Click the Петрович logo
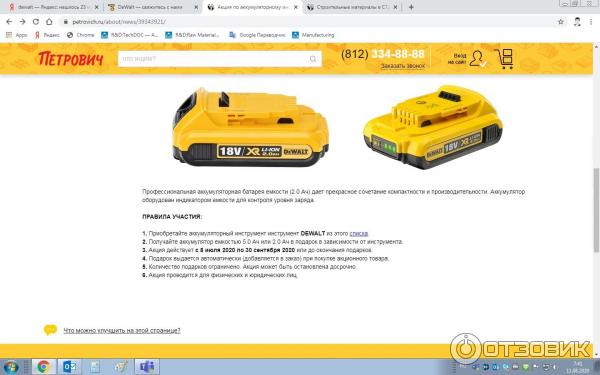 pos(71,59)
